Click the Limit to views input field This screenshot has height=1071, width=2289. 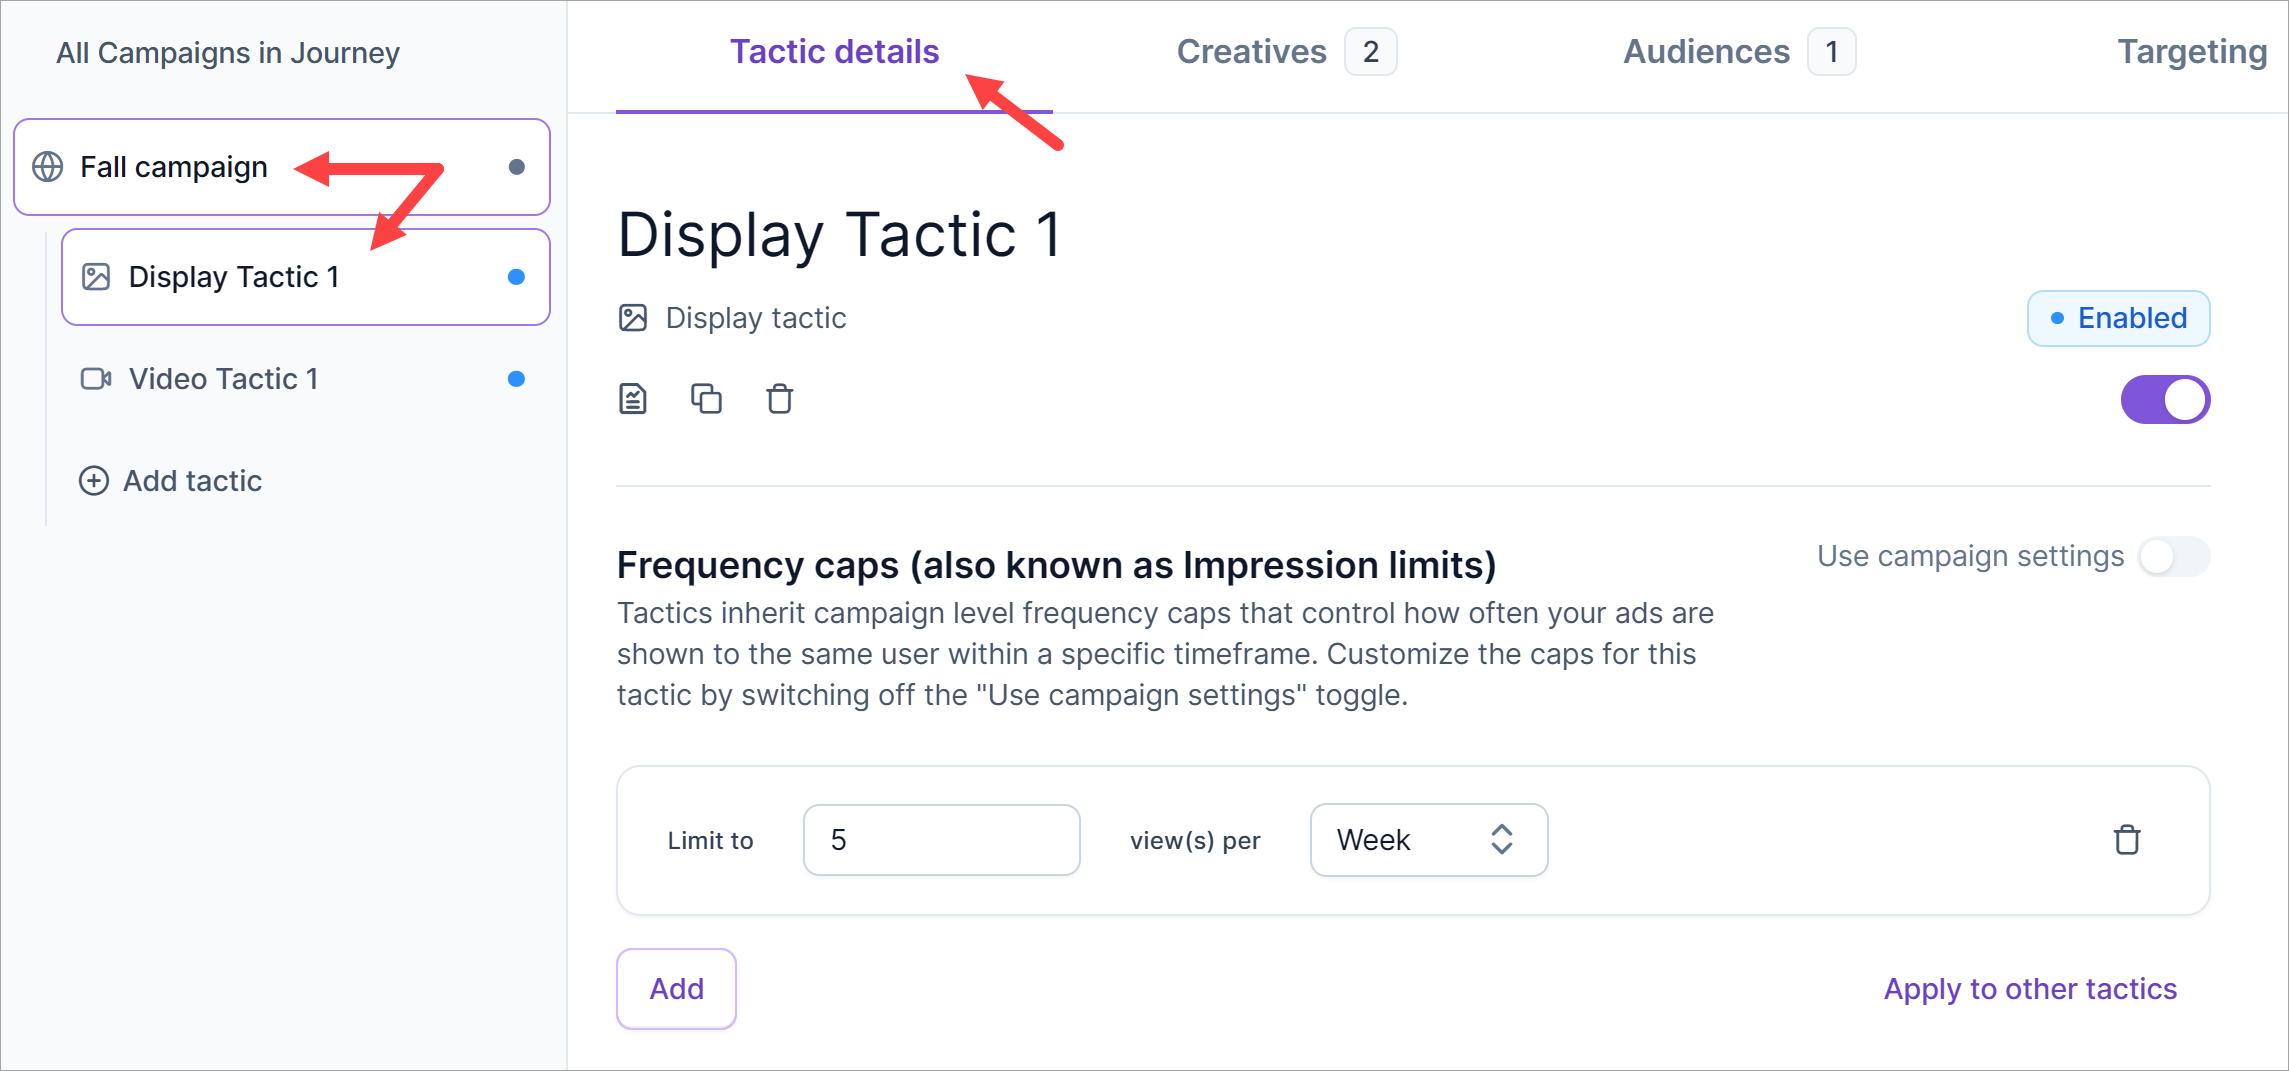click(x=941, y=840)
